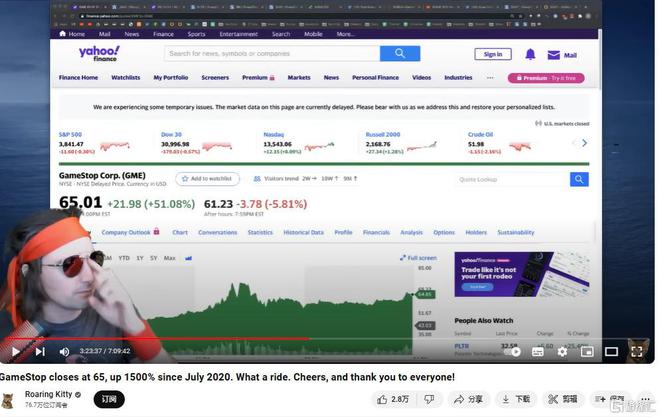Download the video with the 下载 button

(x=516, y=399)
